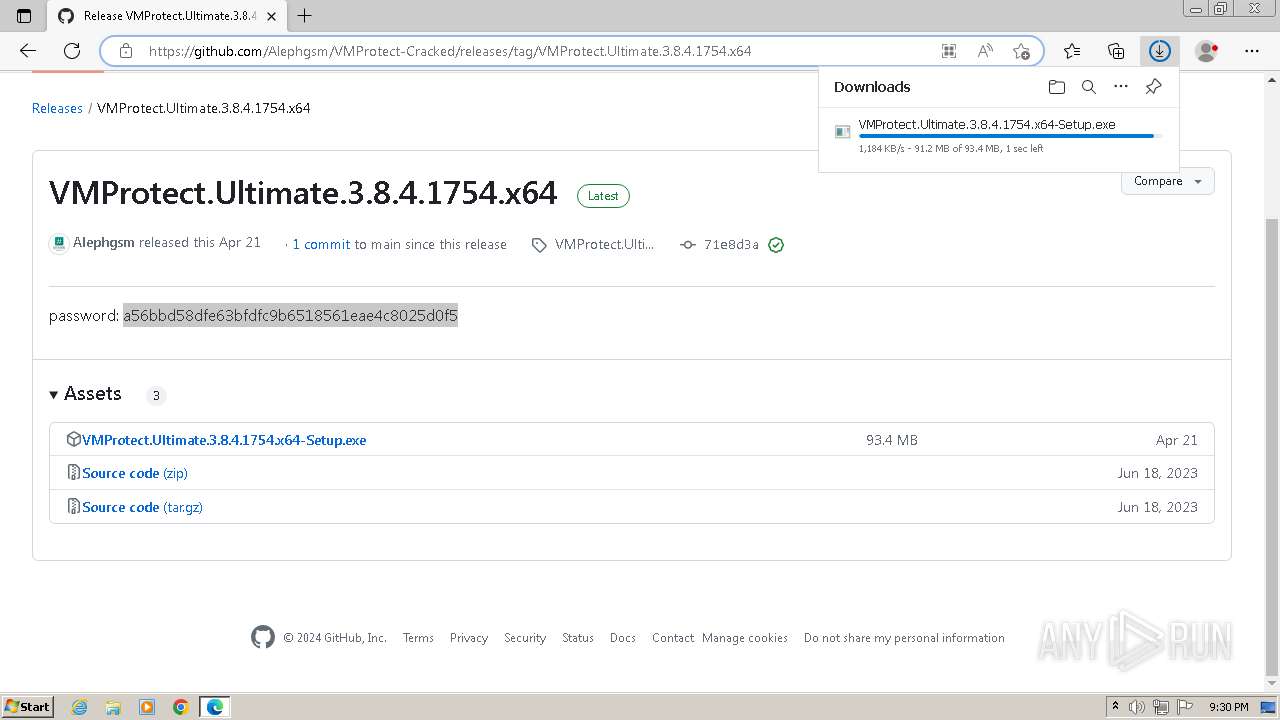Image resolution: width=1280 pixels, height=720 pixels.
Task: Pin the Downloads panel
Action: coord(1153,87)
